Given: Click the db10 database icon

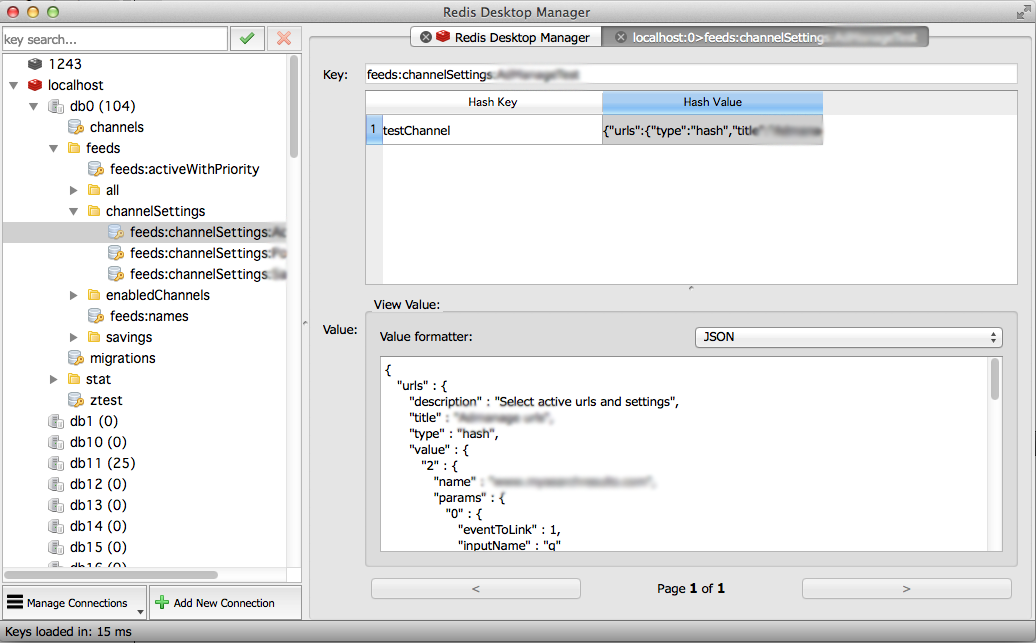Looking at the screenshot, I should [56, 442].
